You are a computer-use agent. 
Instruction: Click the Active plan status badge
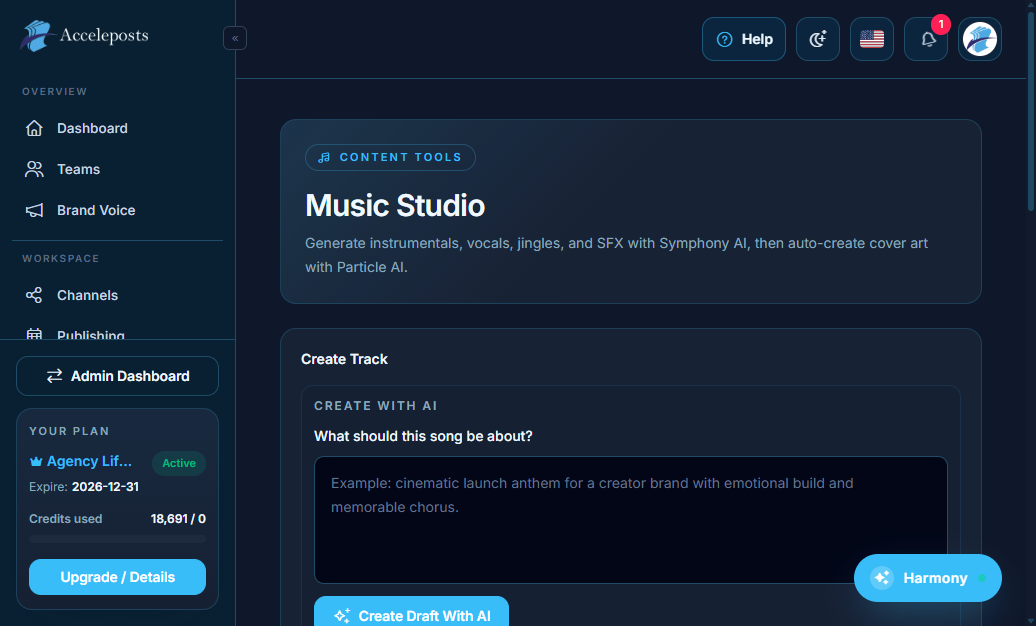[x=179, y=463]
